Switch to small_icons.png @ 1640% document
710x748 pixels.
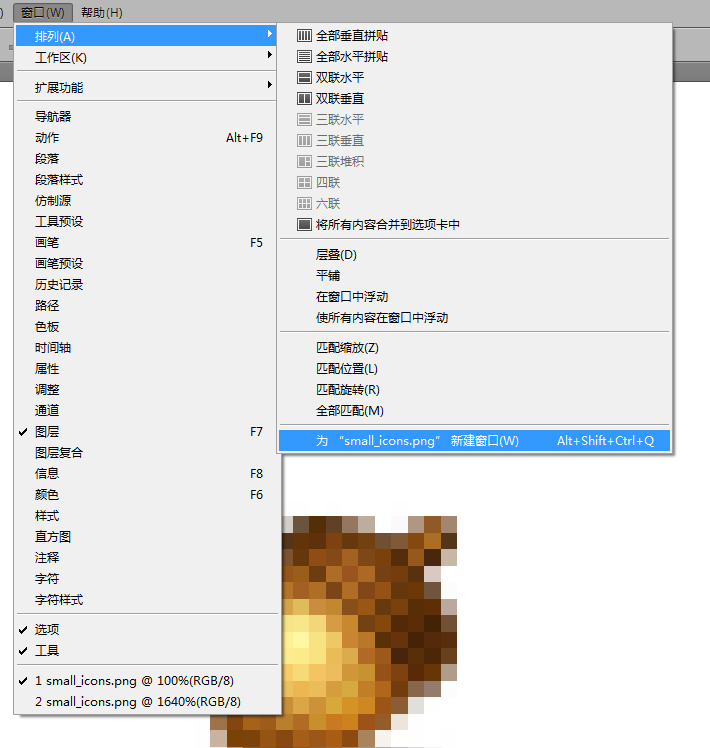pos(138,702)
